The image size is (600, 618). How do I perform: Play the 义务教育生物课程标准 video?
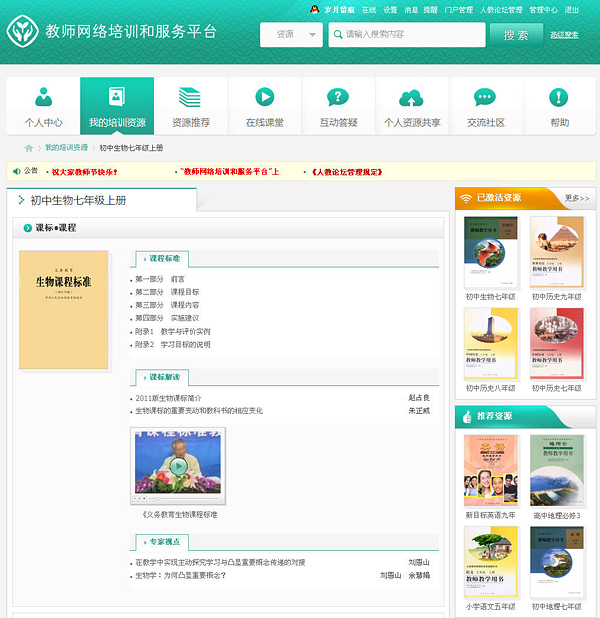click(178, 465)
